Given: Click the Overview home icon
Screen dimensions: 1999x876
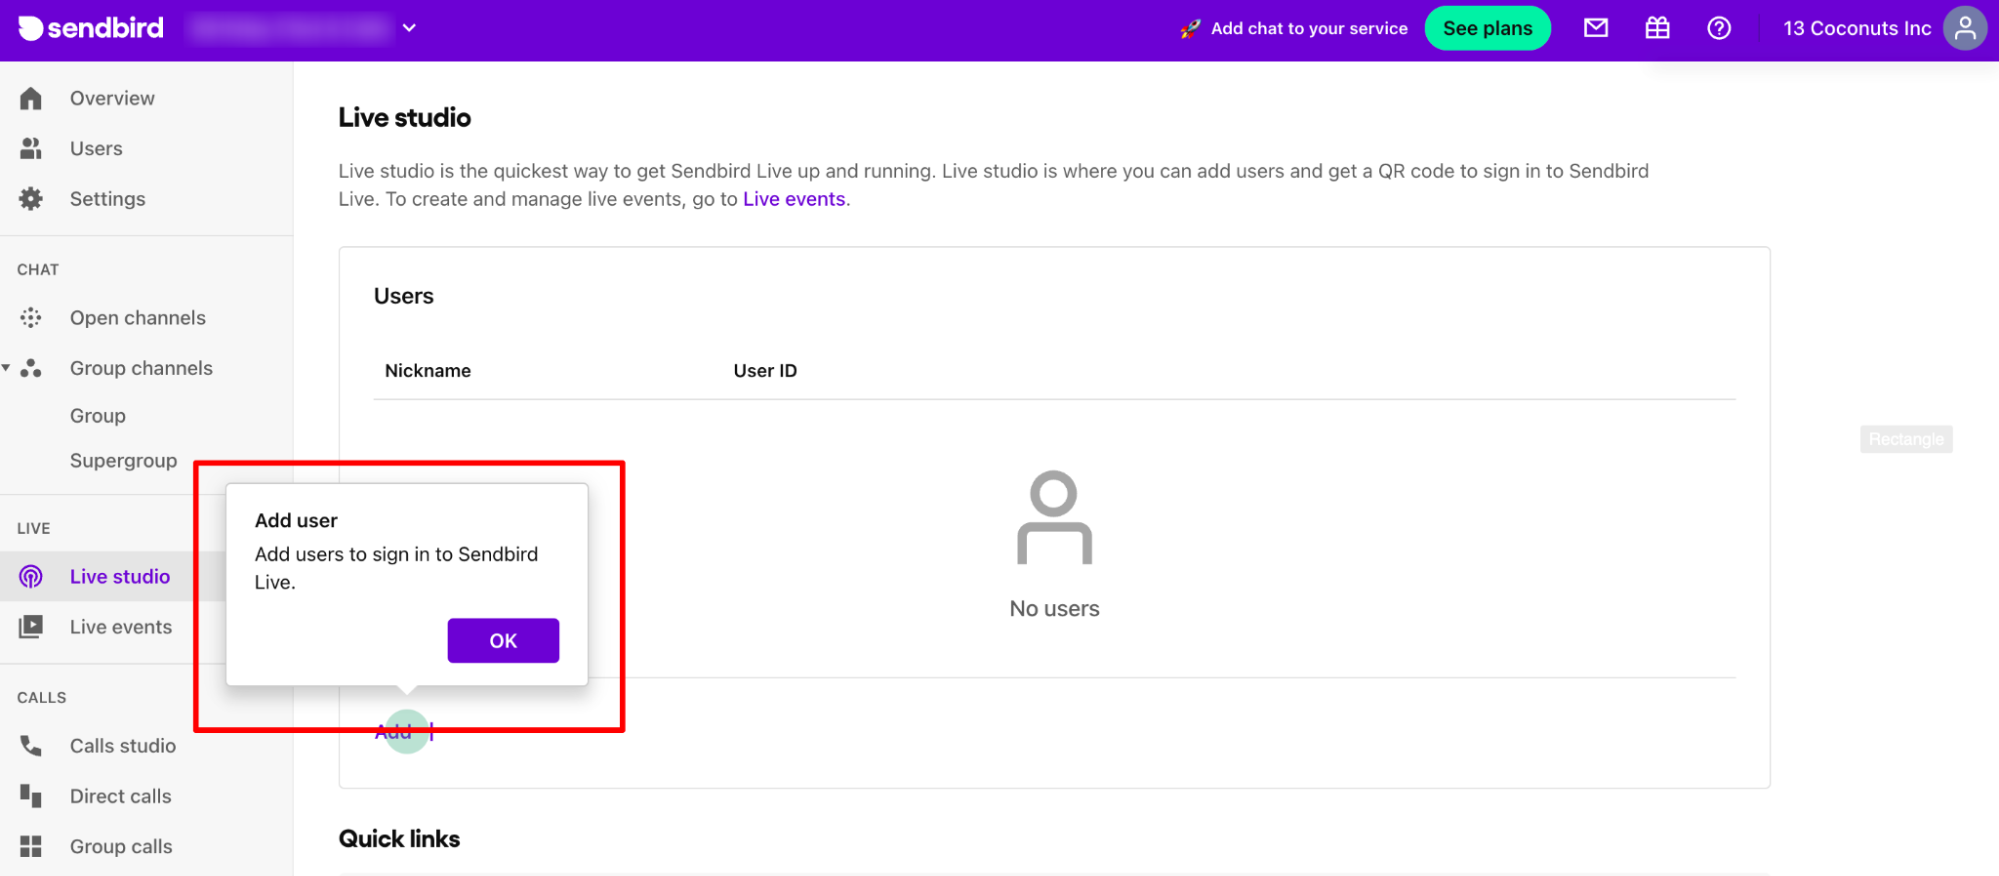Looking at the screenshot, I should point(31,98).
